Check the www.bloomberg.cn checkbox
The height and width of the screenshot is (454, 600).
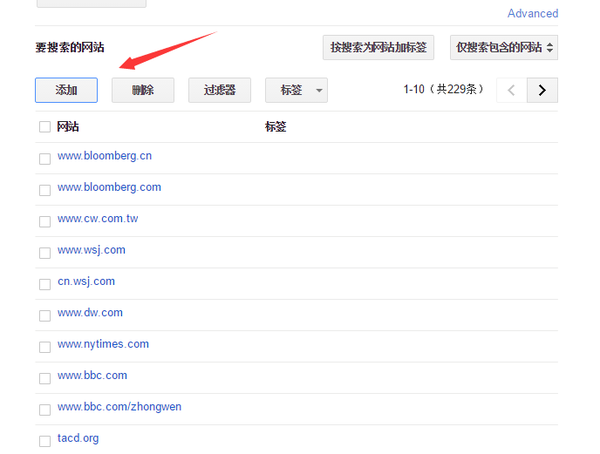[45, 158]
